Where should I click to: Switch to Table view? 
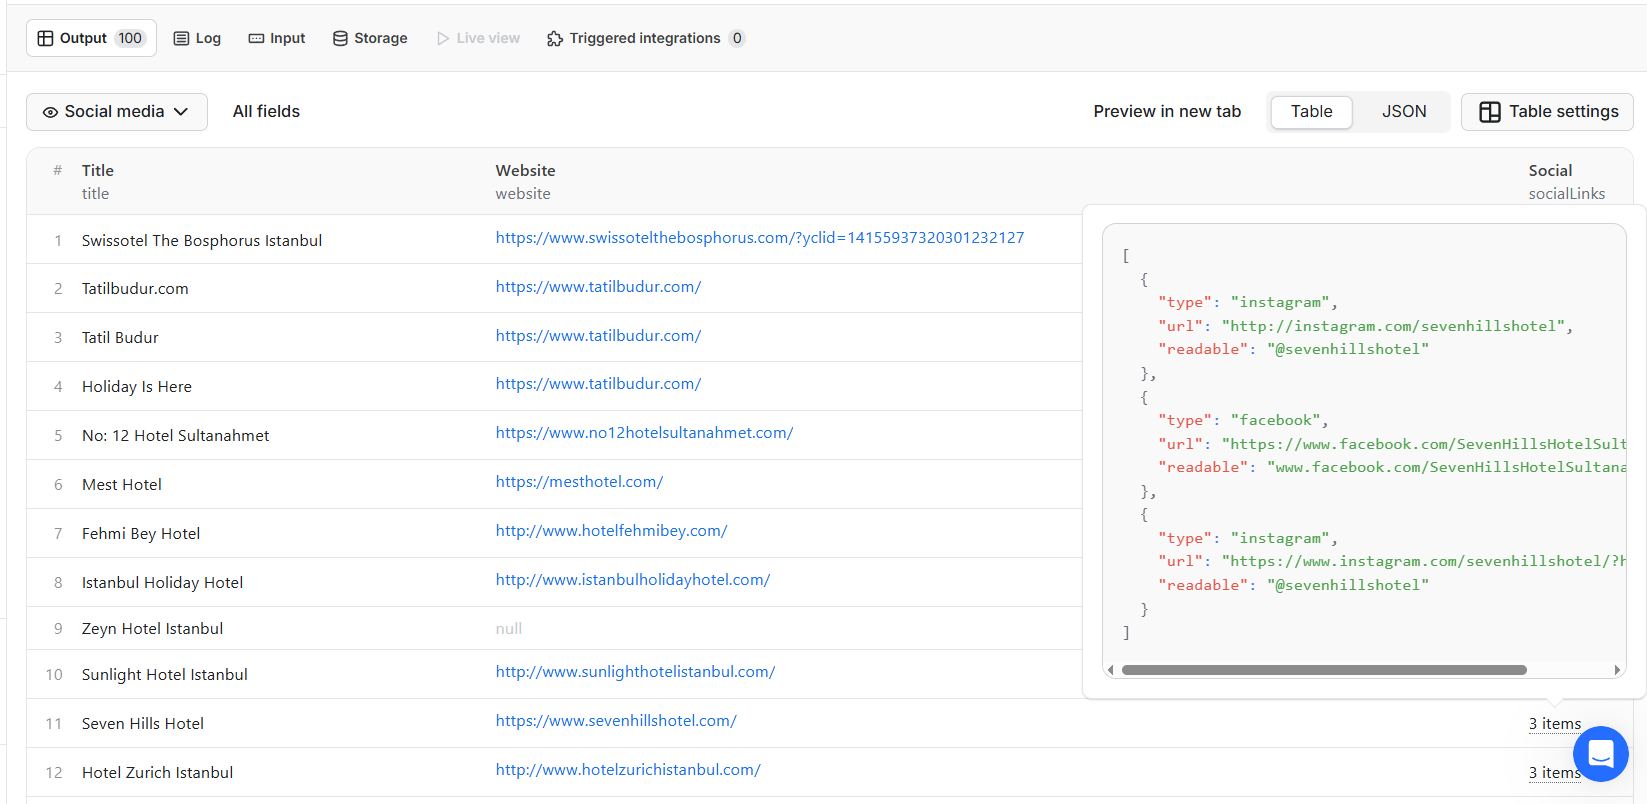(x=1311, y=112)
